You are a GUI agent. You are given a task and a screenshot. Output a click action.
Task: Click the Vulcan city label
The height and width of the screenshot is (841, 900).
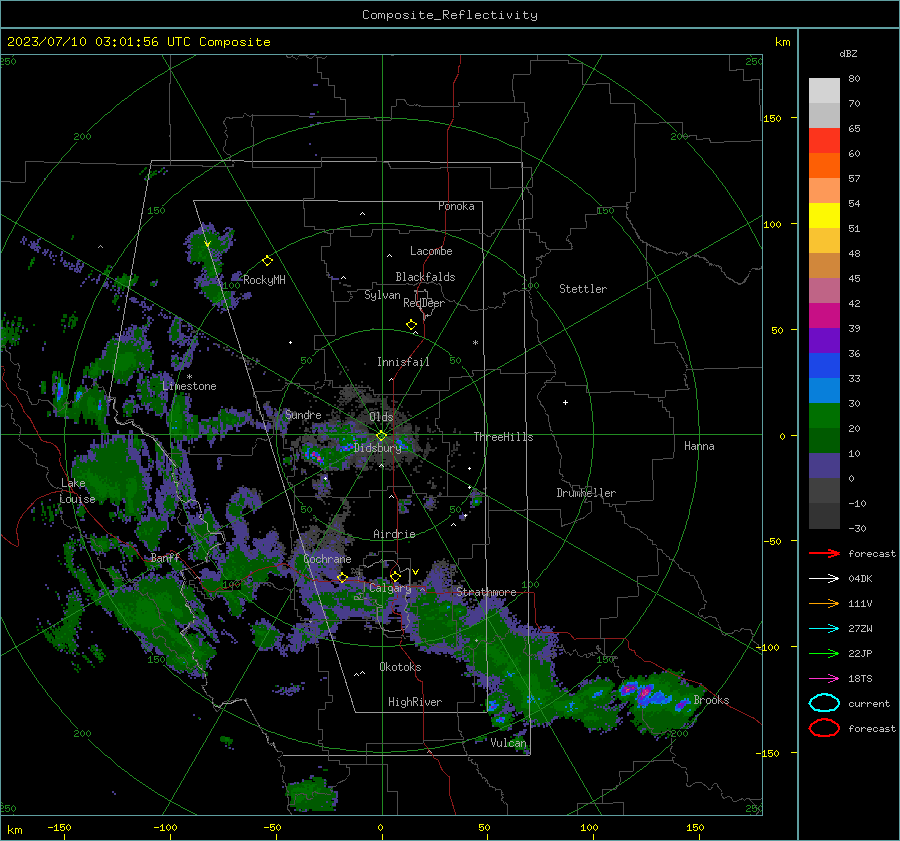click(x=508, y=743)
